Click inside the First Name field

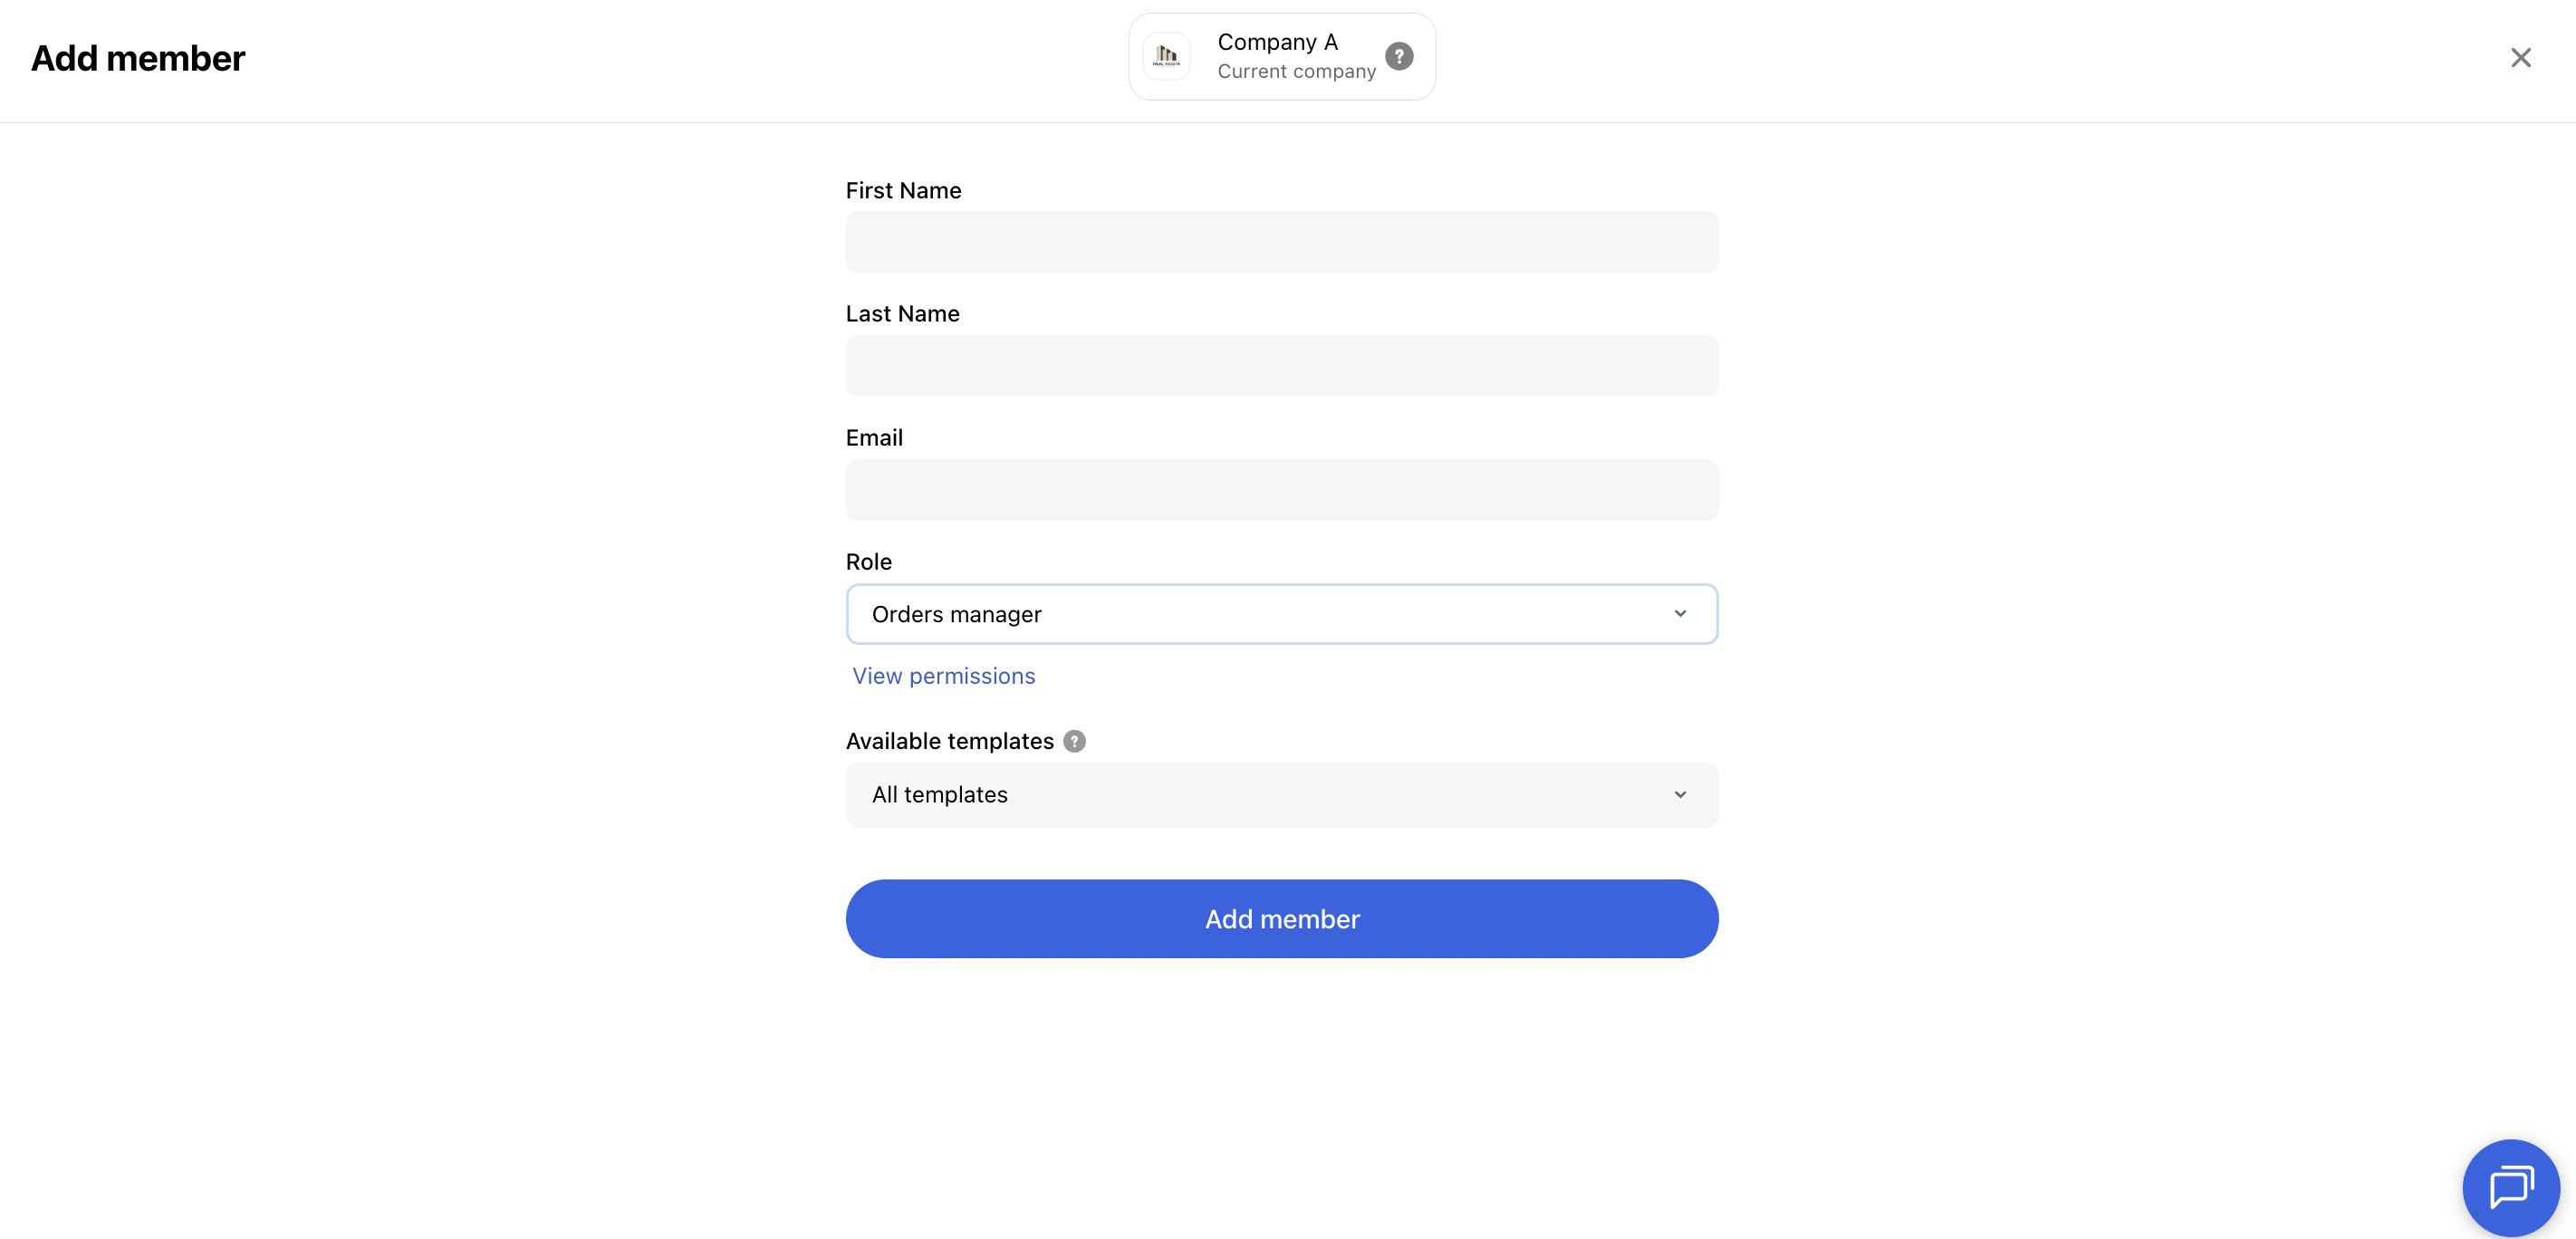(1281, 242)
